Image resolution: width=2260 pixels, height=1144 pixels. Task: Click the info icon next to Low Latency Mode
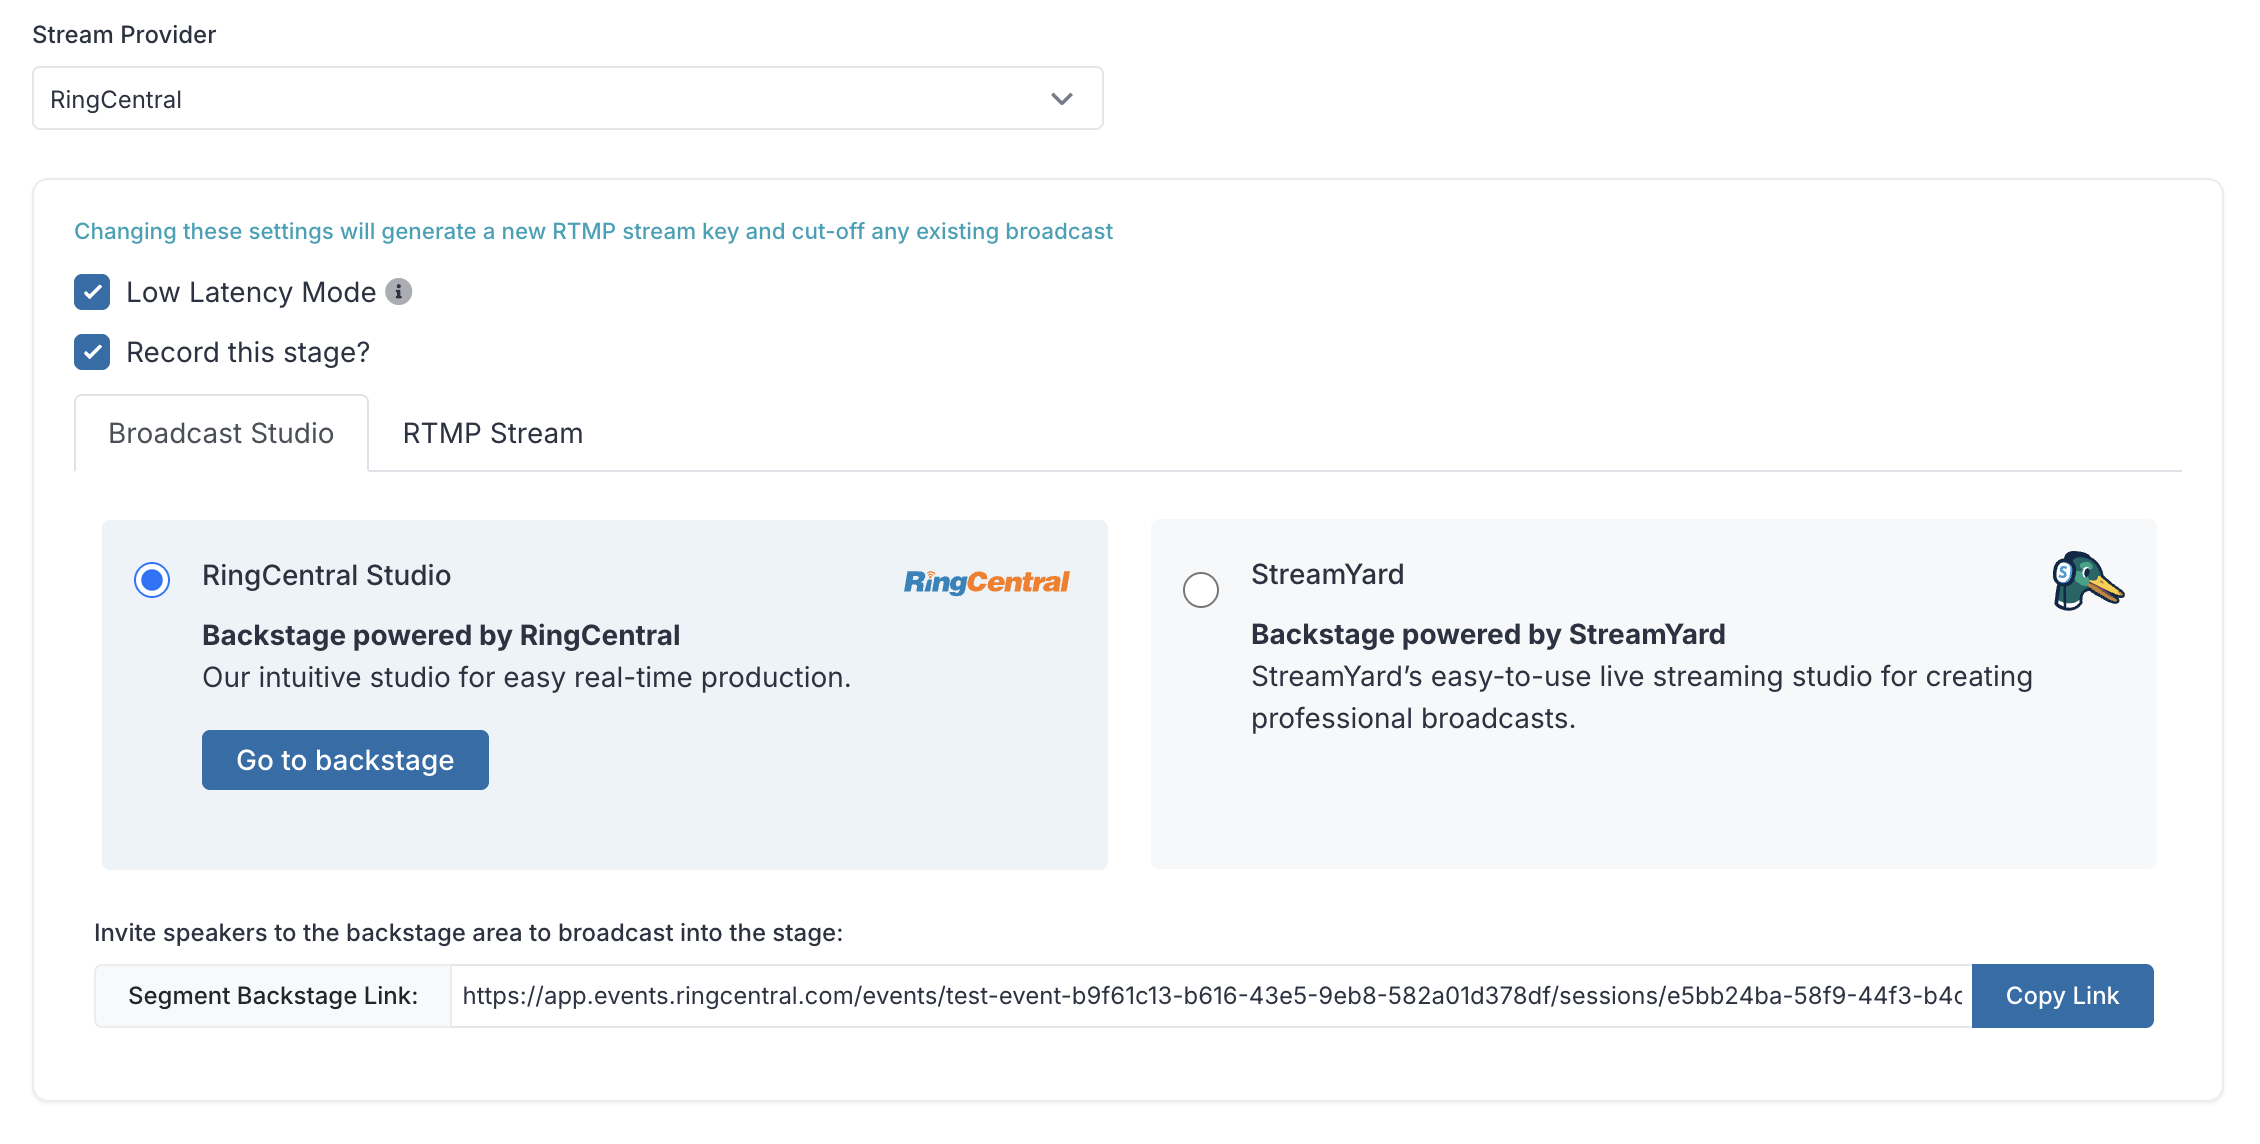click(399, 291)
